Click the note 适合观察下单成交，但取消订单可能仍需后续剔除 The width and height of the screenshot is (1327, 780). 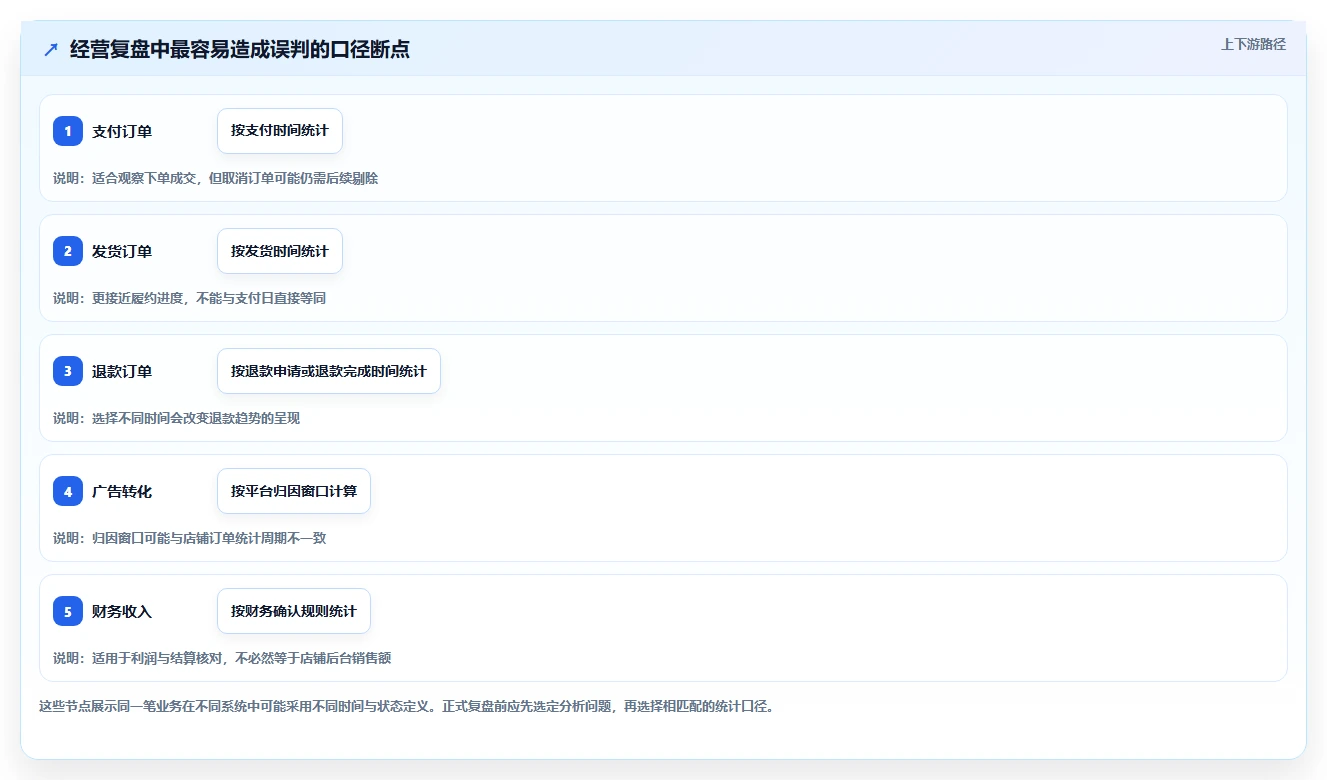click(235, 178)
